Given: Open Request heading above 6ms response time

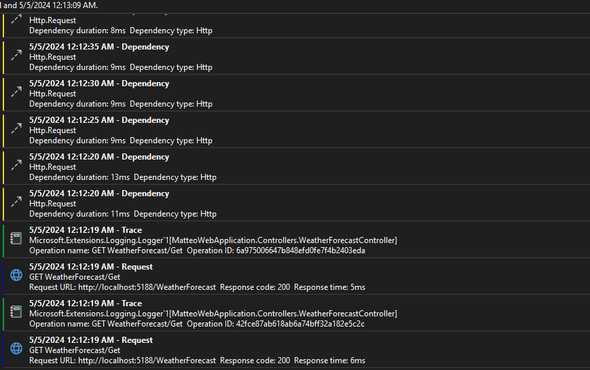Looking at the screenshot, I should tap(91, 340).
